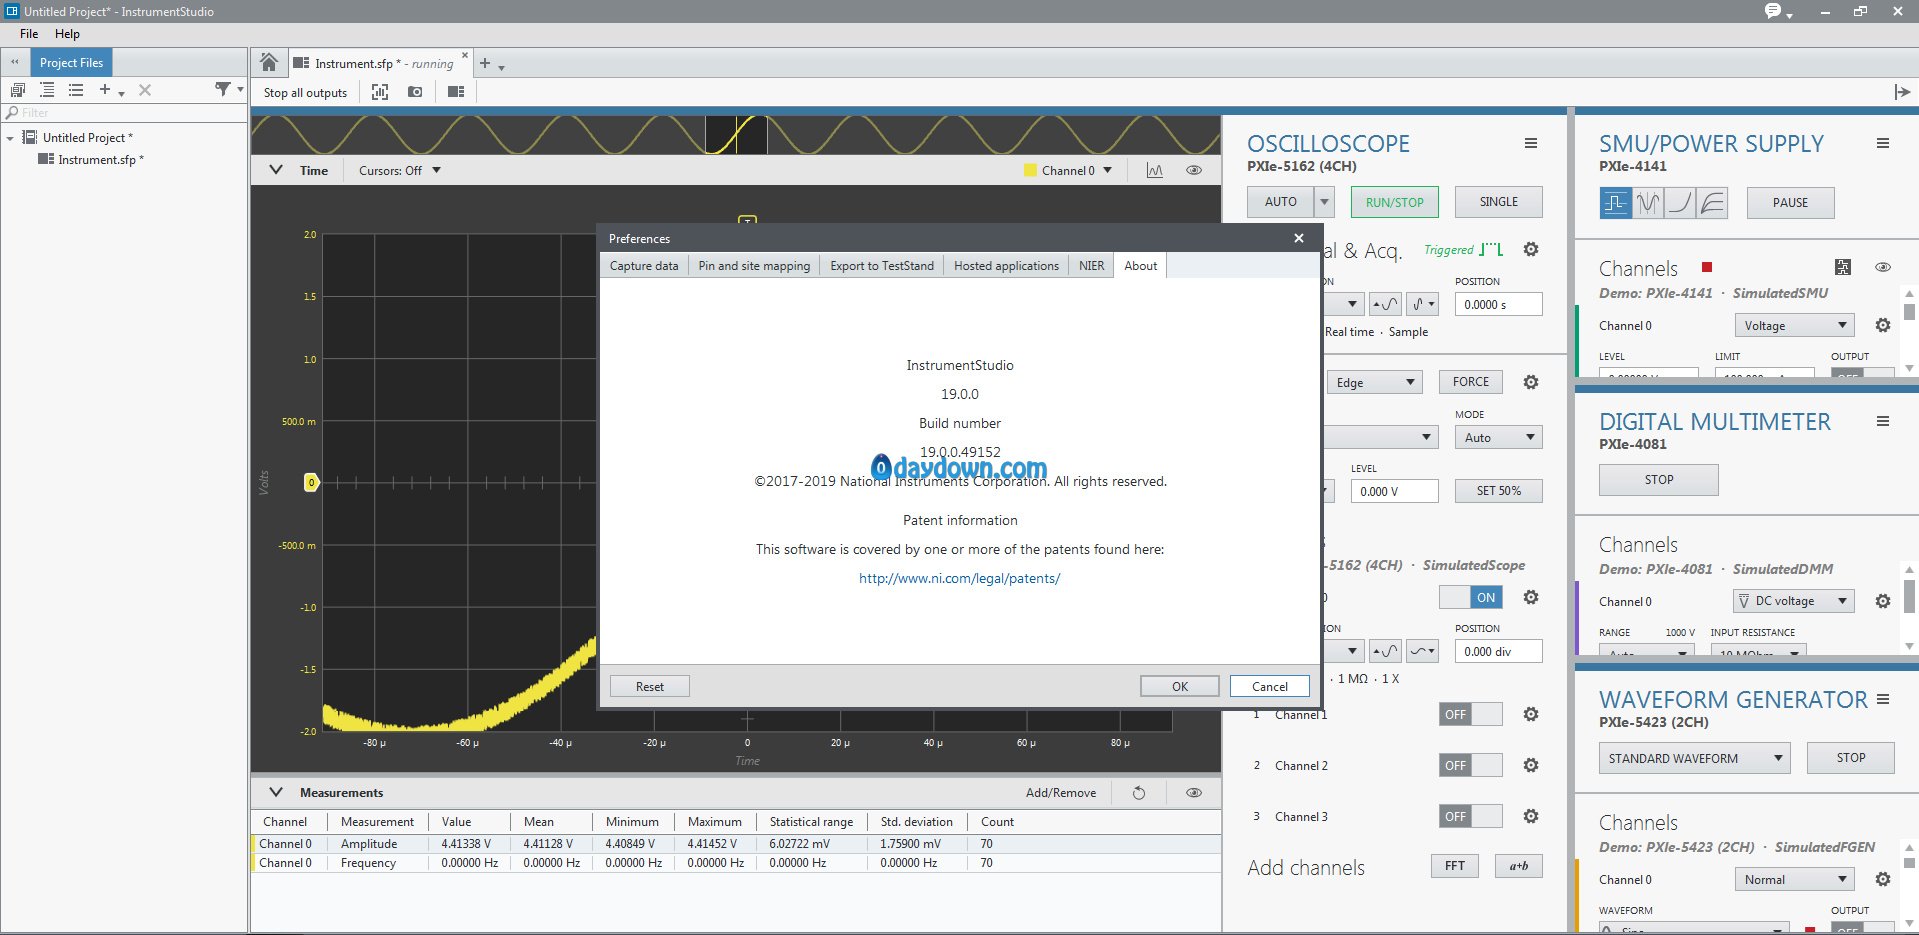Open the trigger type Edge dropdown
Image resolution: width=1919 pixels, height=935 pixels.
pos(1374,382)
